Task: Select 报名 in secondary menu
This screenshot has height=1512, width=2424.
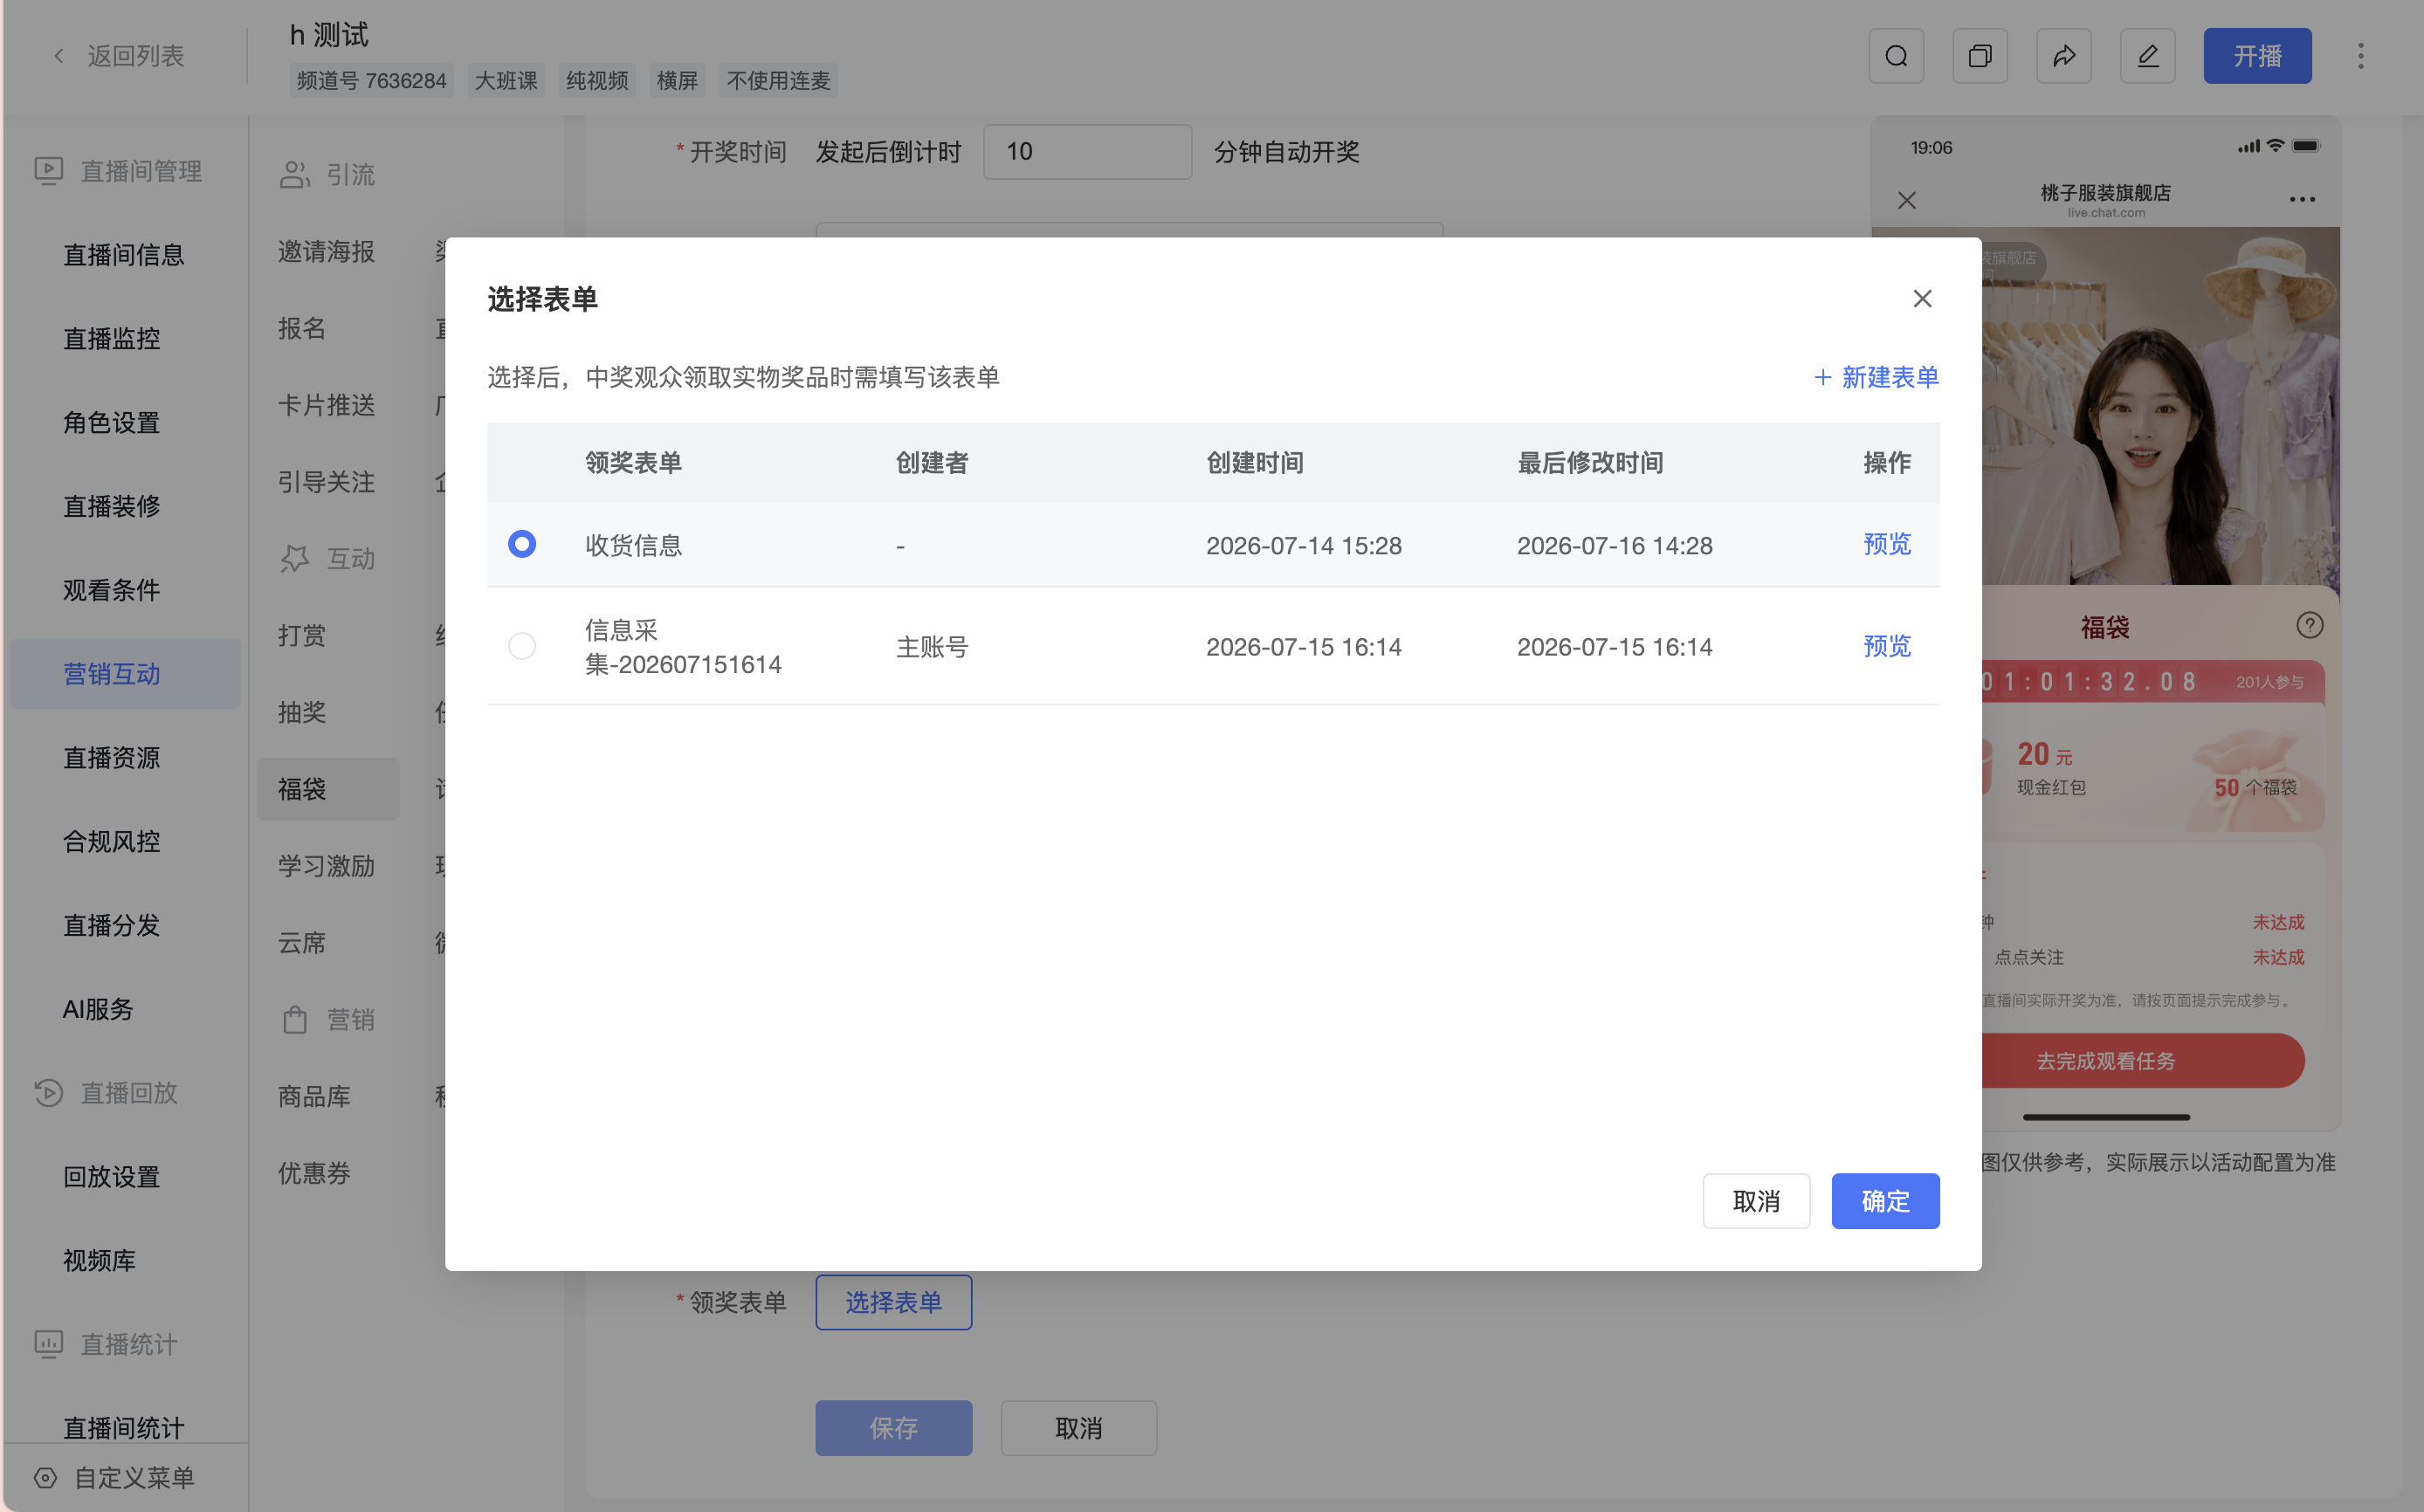Action: 302,329
